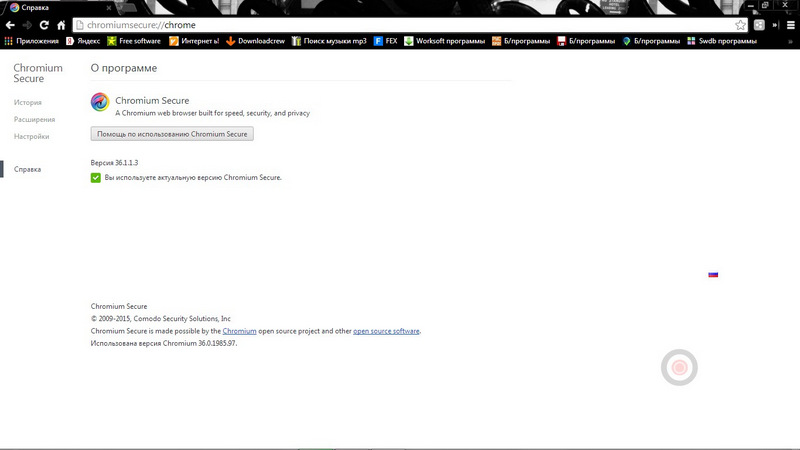
Task: Go to Расширения in the sidebar
Action: [34, 119]
